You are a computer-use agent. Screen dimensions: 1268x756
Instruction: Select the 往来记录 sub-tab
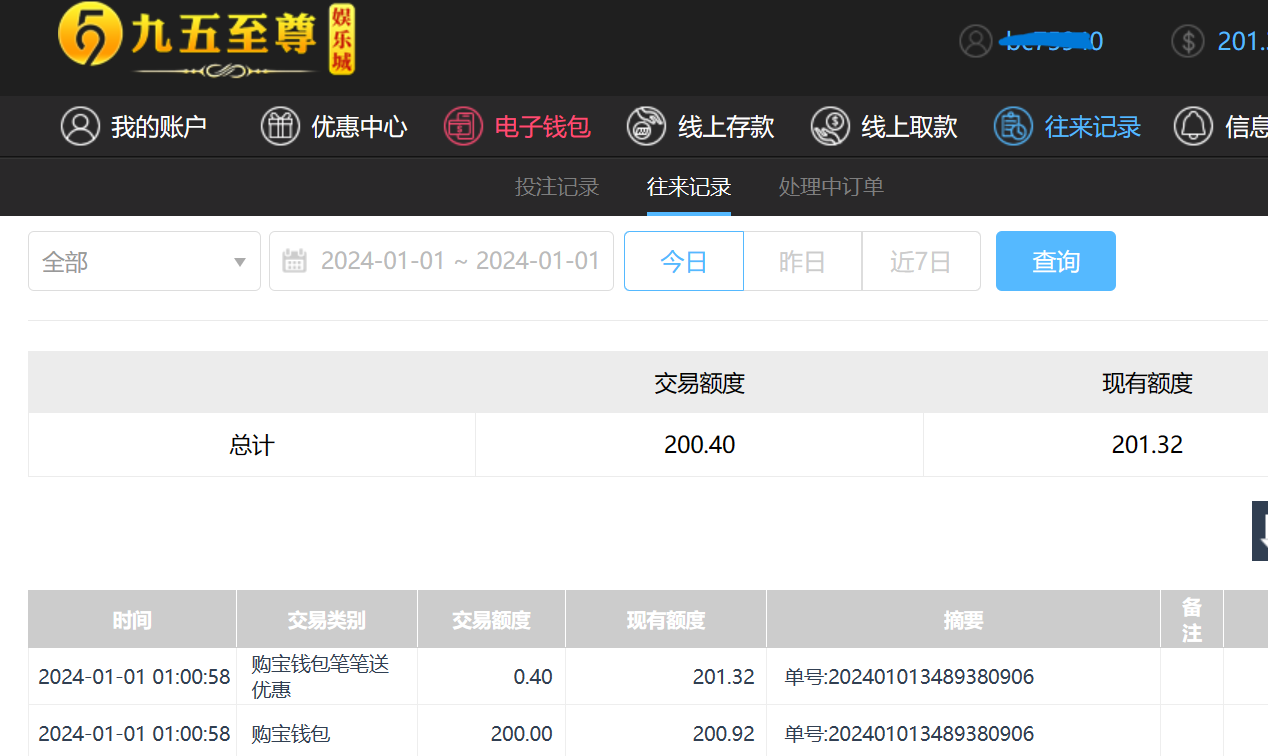point(689,187)
